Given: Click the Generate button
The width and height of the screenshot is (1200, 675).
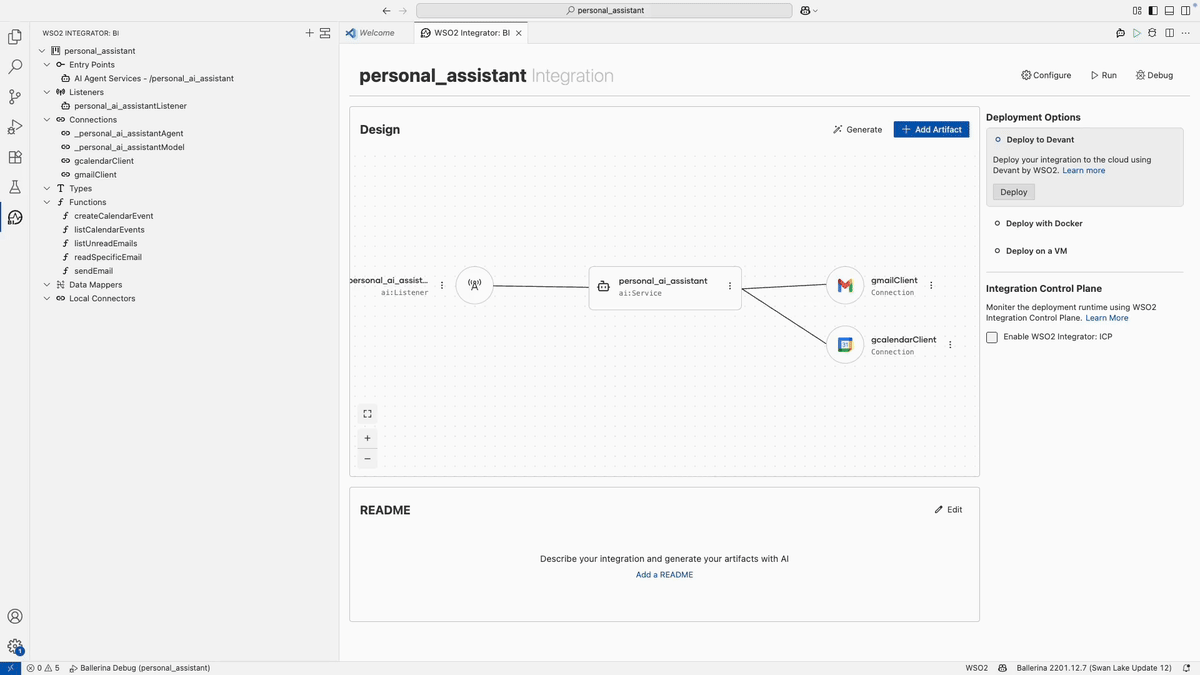Looking at the screenshot, I should point(858,129).
